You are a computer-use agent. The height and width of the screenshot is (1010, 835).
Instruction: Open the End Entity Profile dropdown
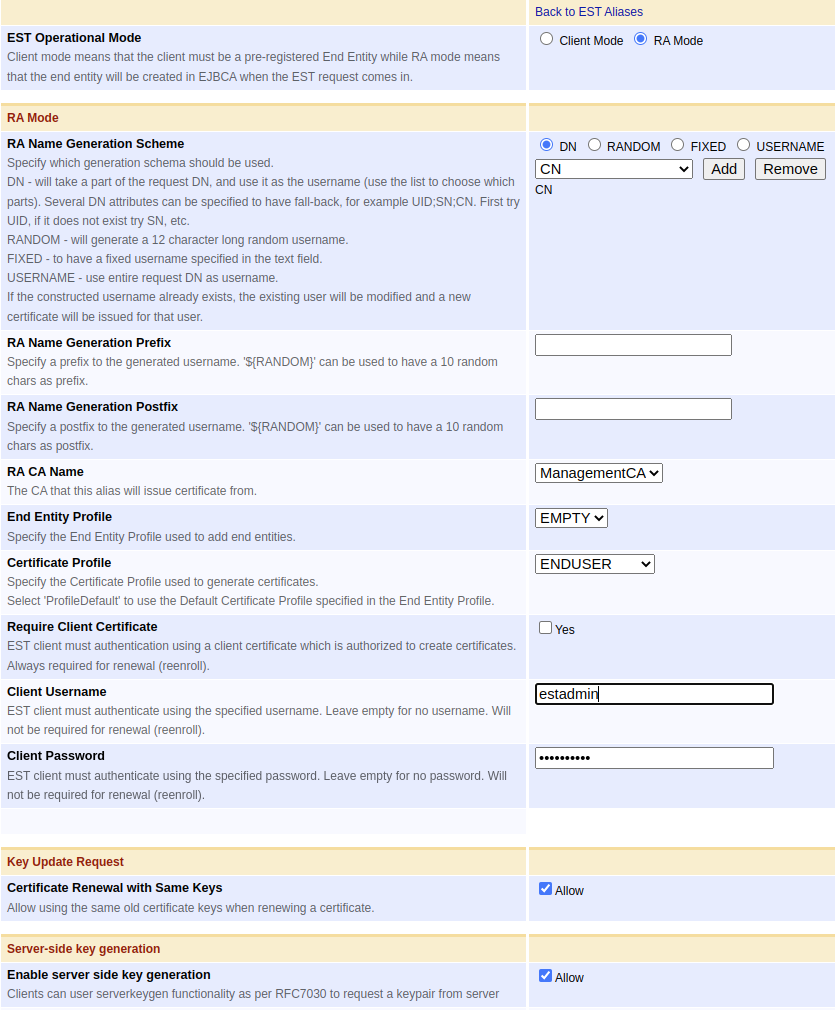(x=571, y=517)
